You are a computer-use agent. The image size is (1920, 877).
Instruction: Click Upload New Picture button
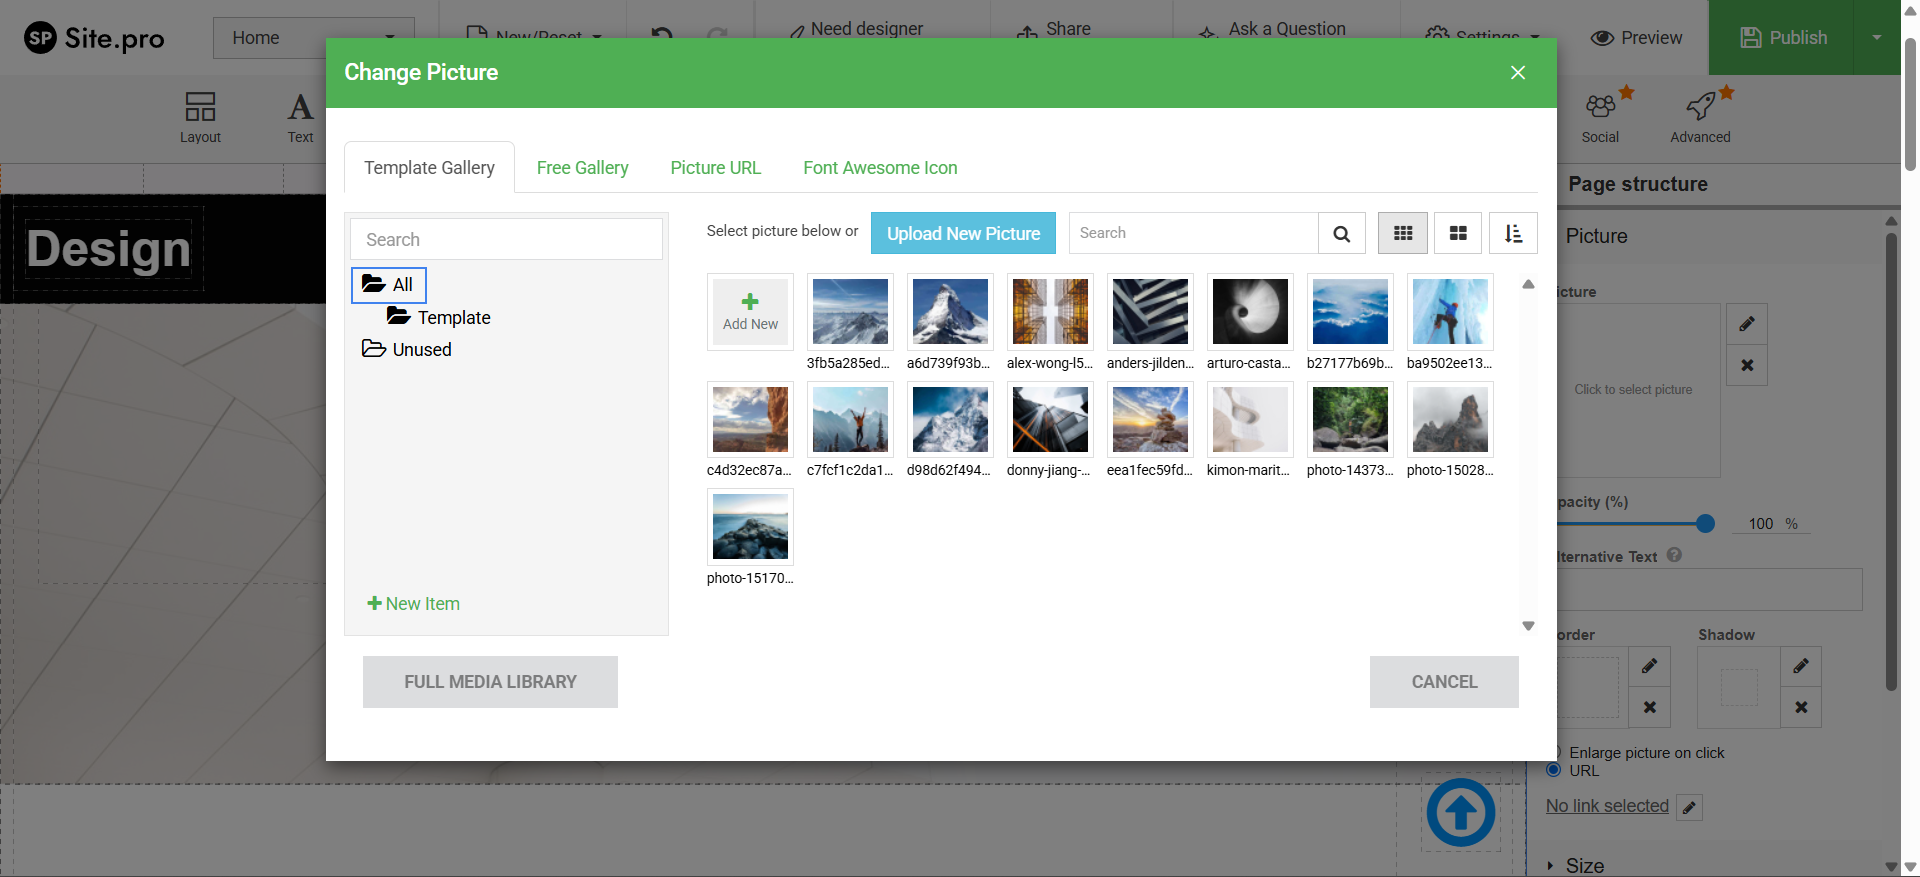point(963,234)
